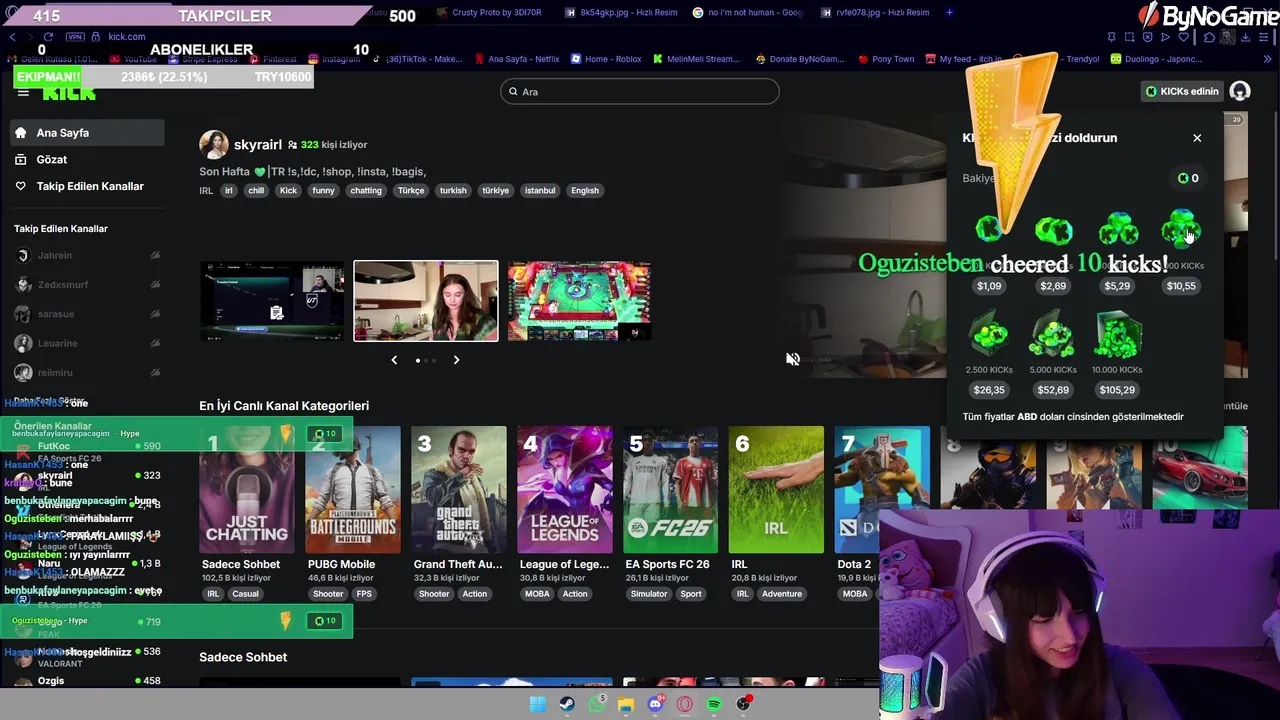Open Jahrein in followed channels list
Image resolution: width=1280 pixels, height=720 pixels.
88,256
